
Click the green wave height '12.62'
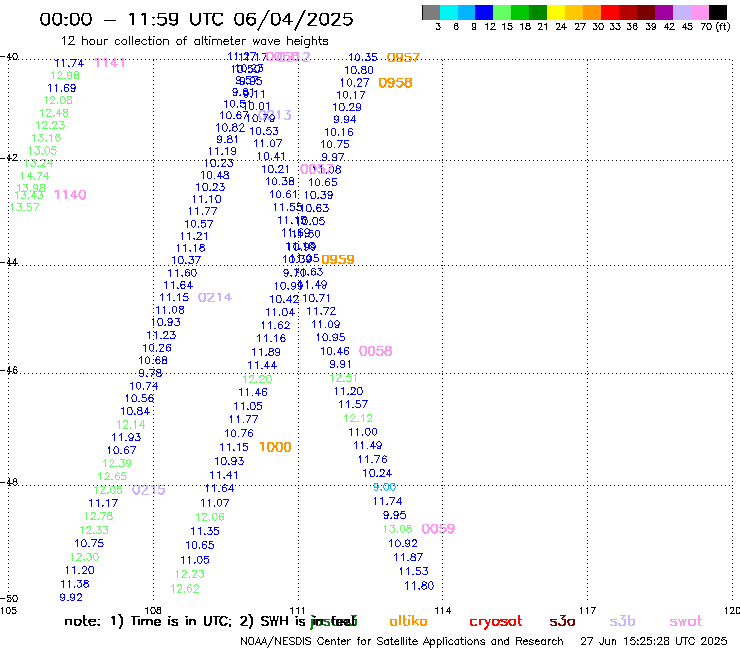(185, 589)
